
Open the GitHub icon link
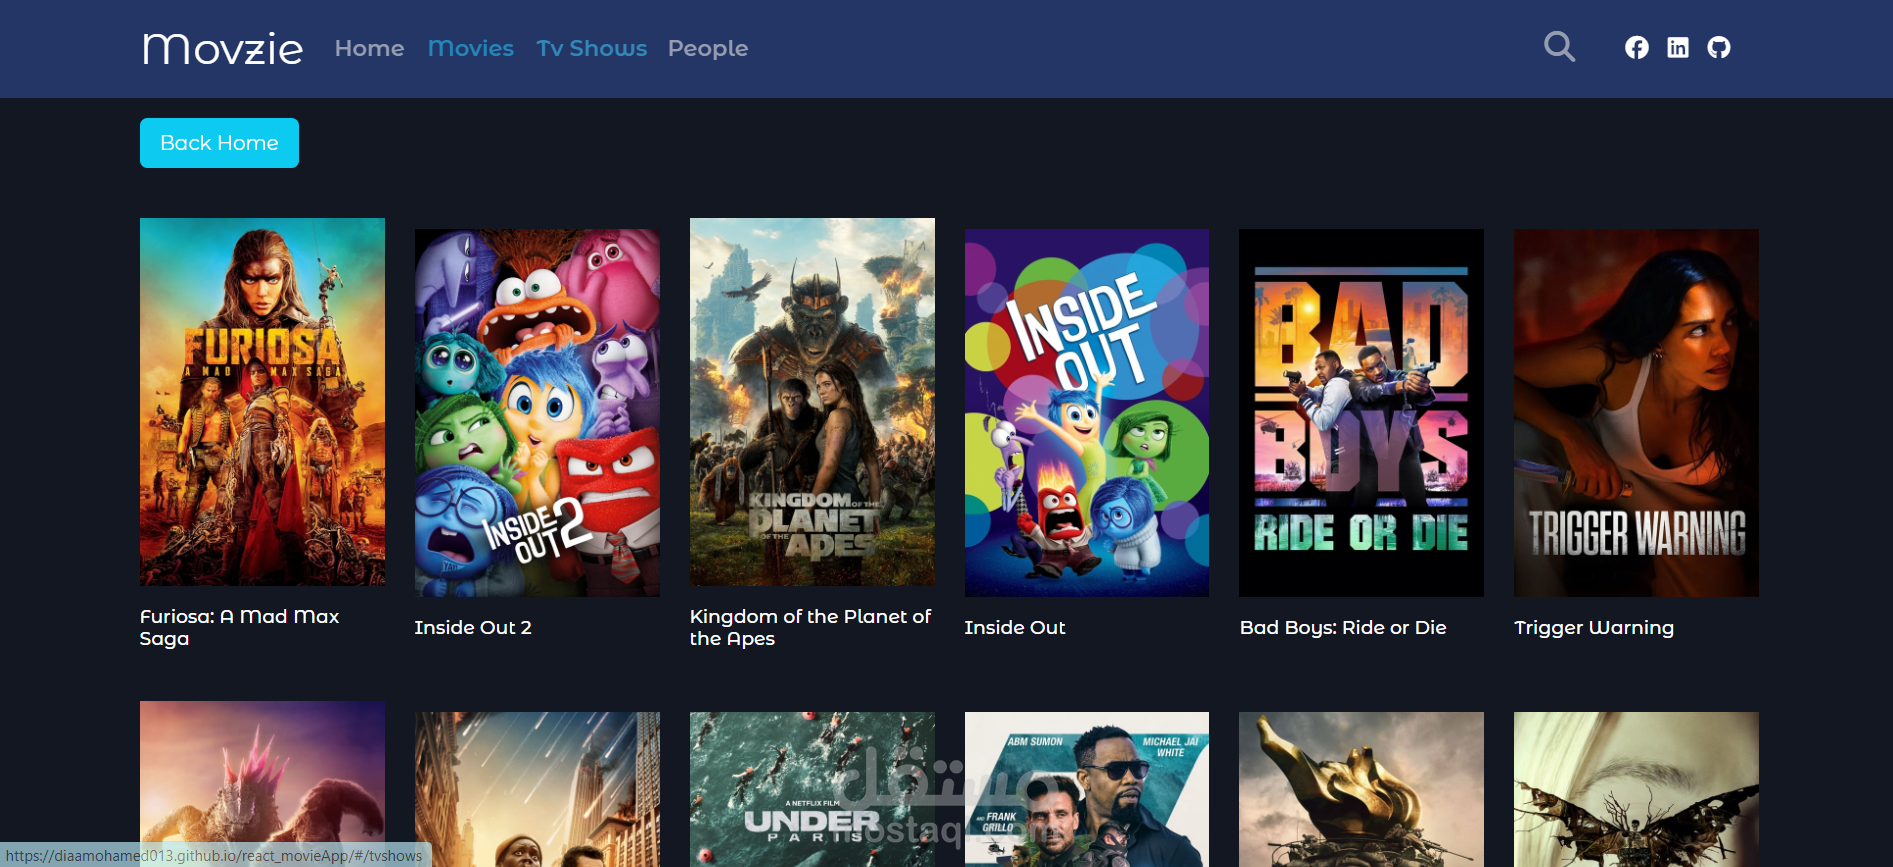pos(1719,47)
